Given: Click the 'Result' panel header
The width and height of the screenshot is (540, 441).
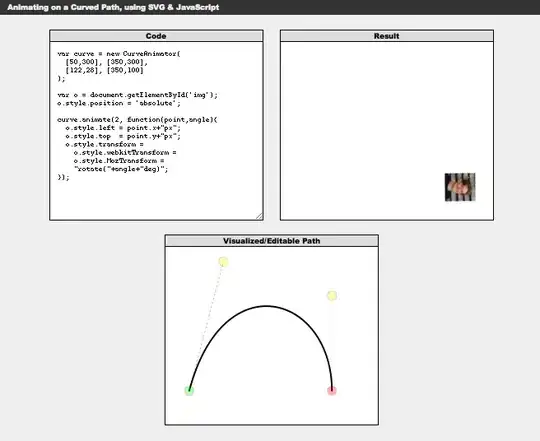Looking at the screenshot, I should (387, 36).
